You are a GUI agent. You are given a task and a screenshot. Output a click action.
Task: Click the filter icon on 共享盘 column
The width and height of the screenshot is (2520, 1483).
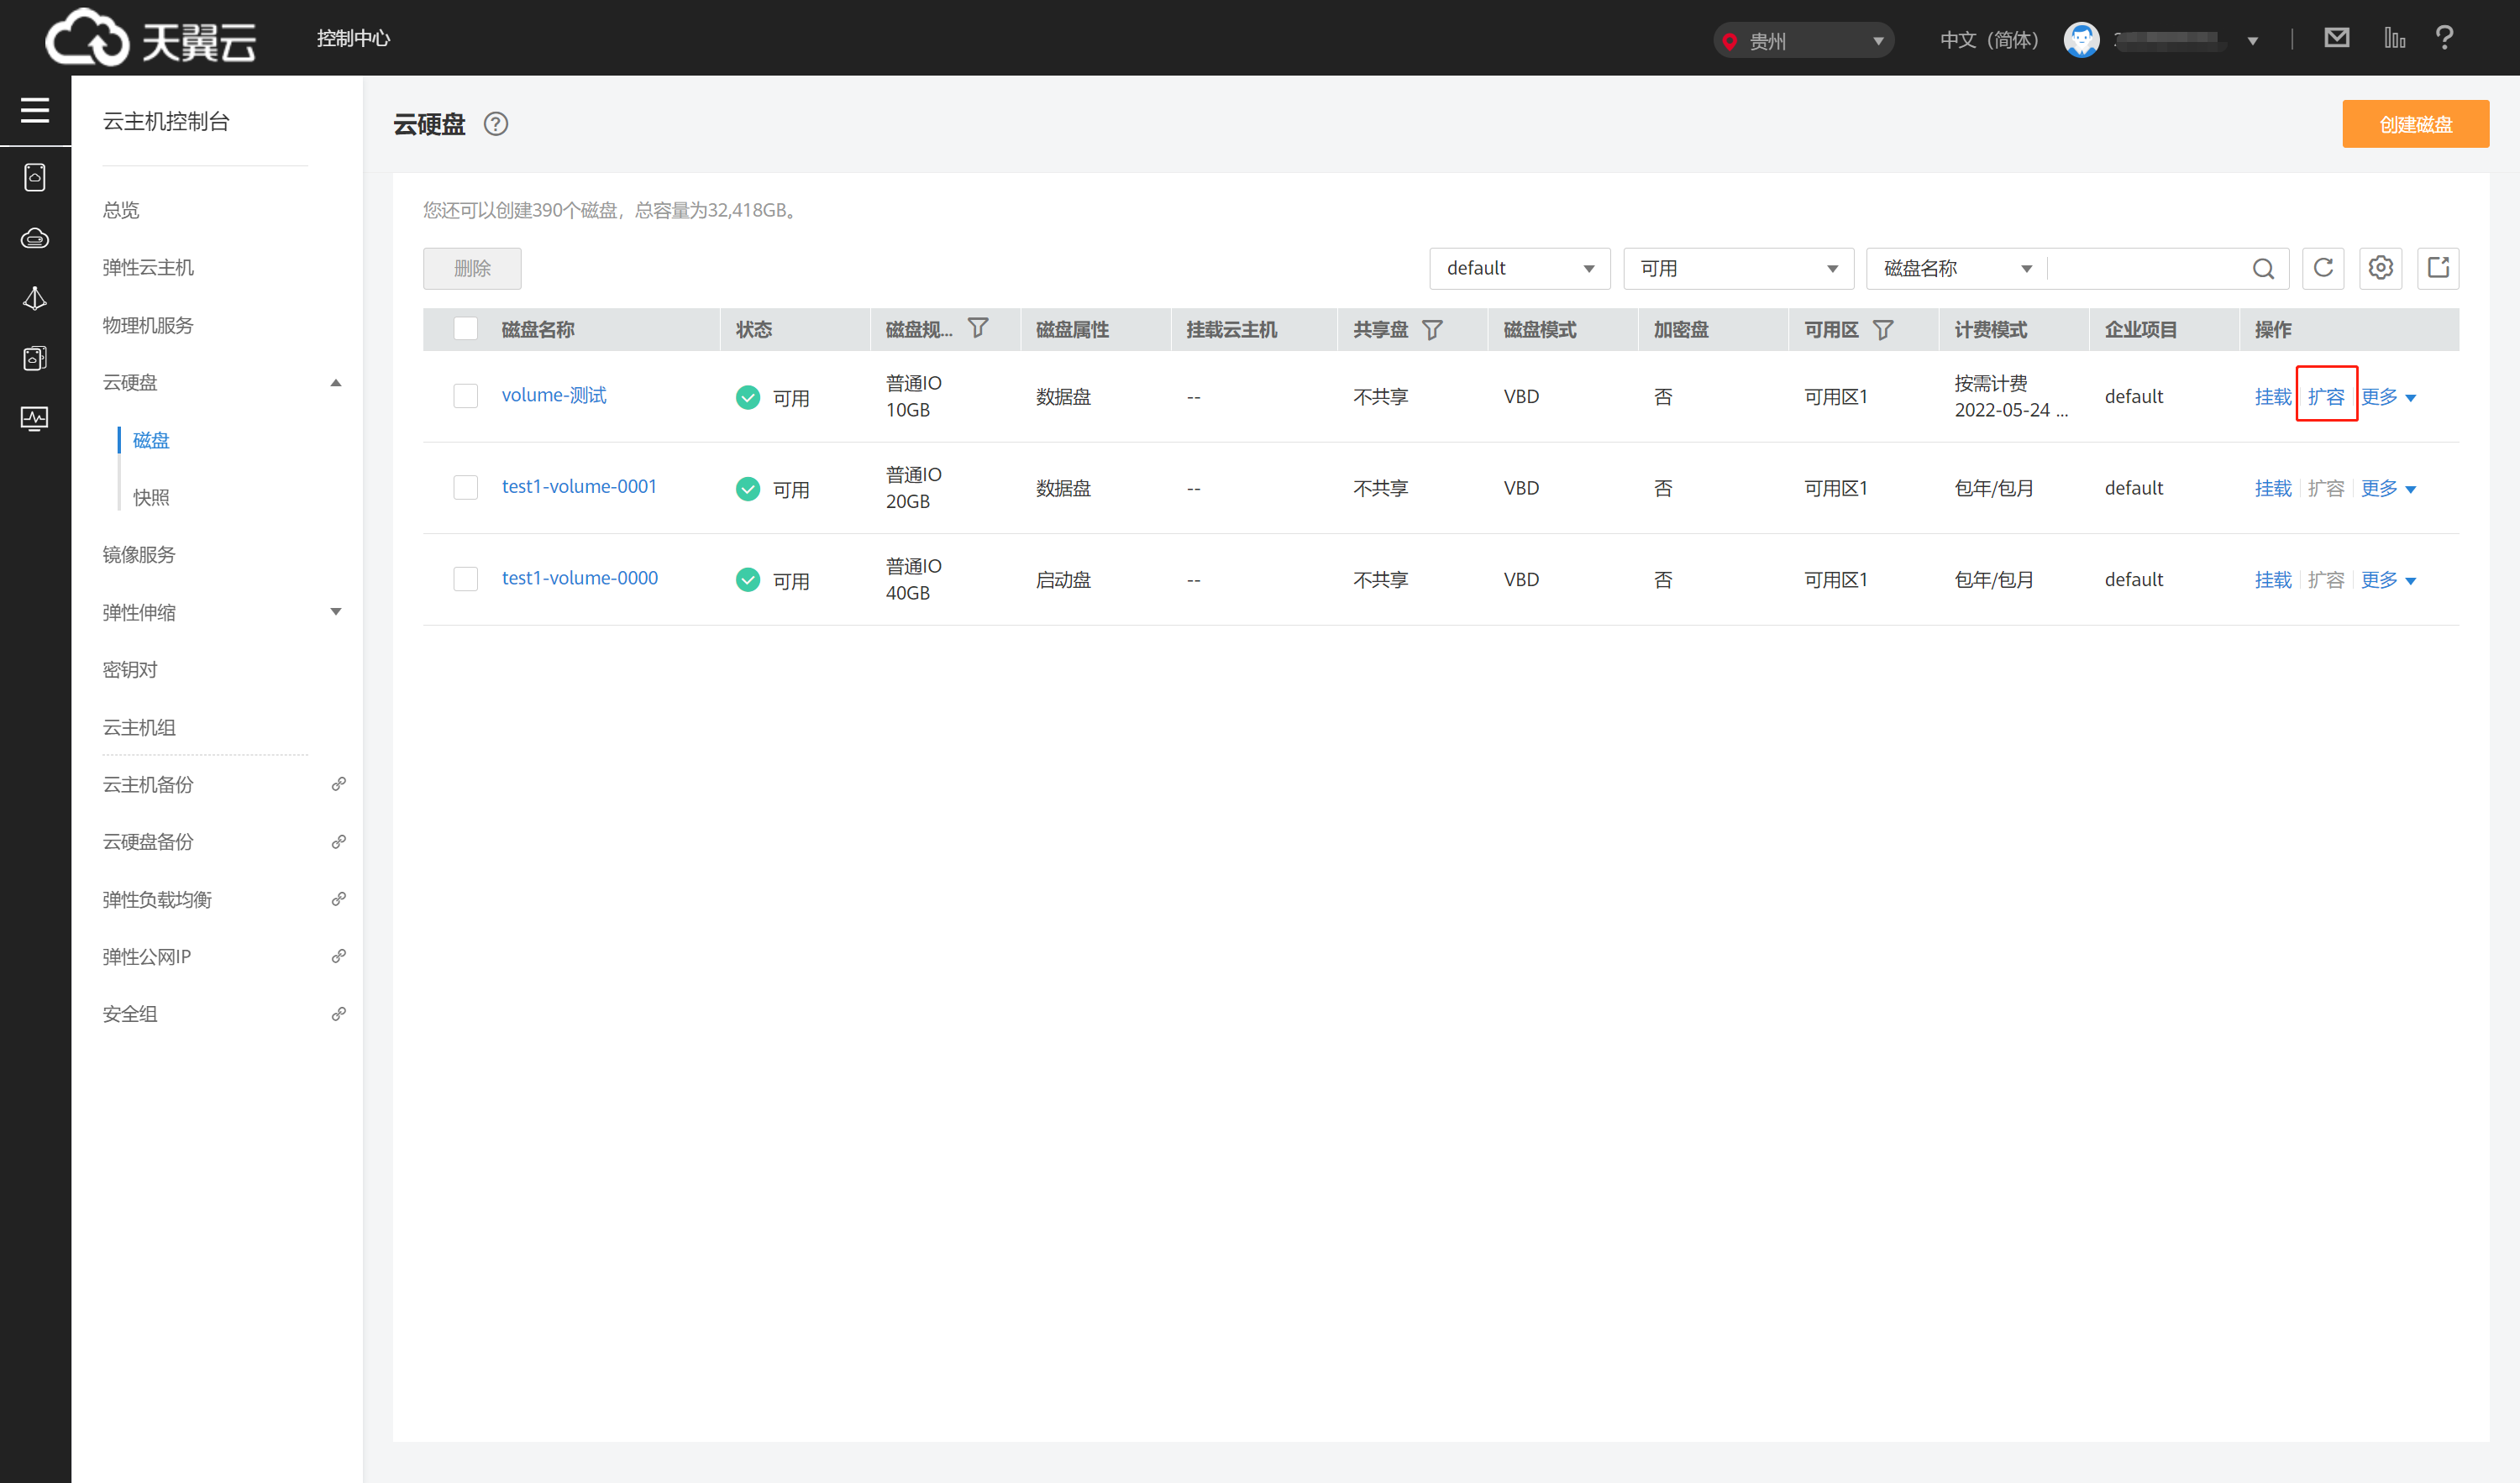1432,329
